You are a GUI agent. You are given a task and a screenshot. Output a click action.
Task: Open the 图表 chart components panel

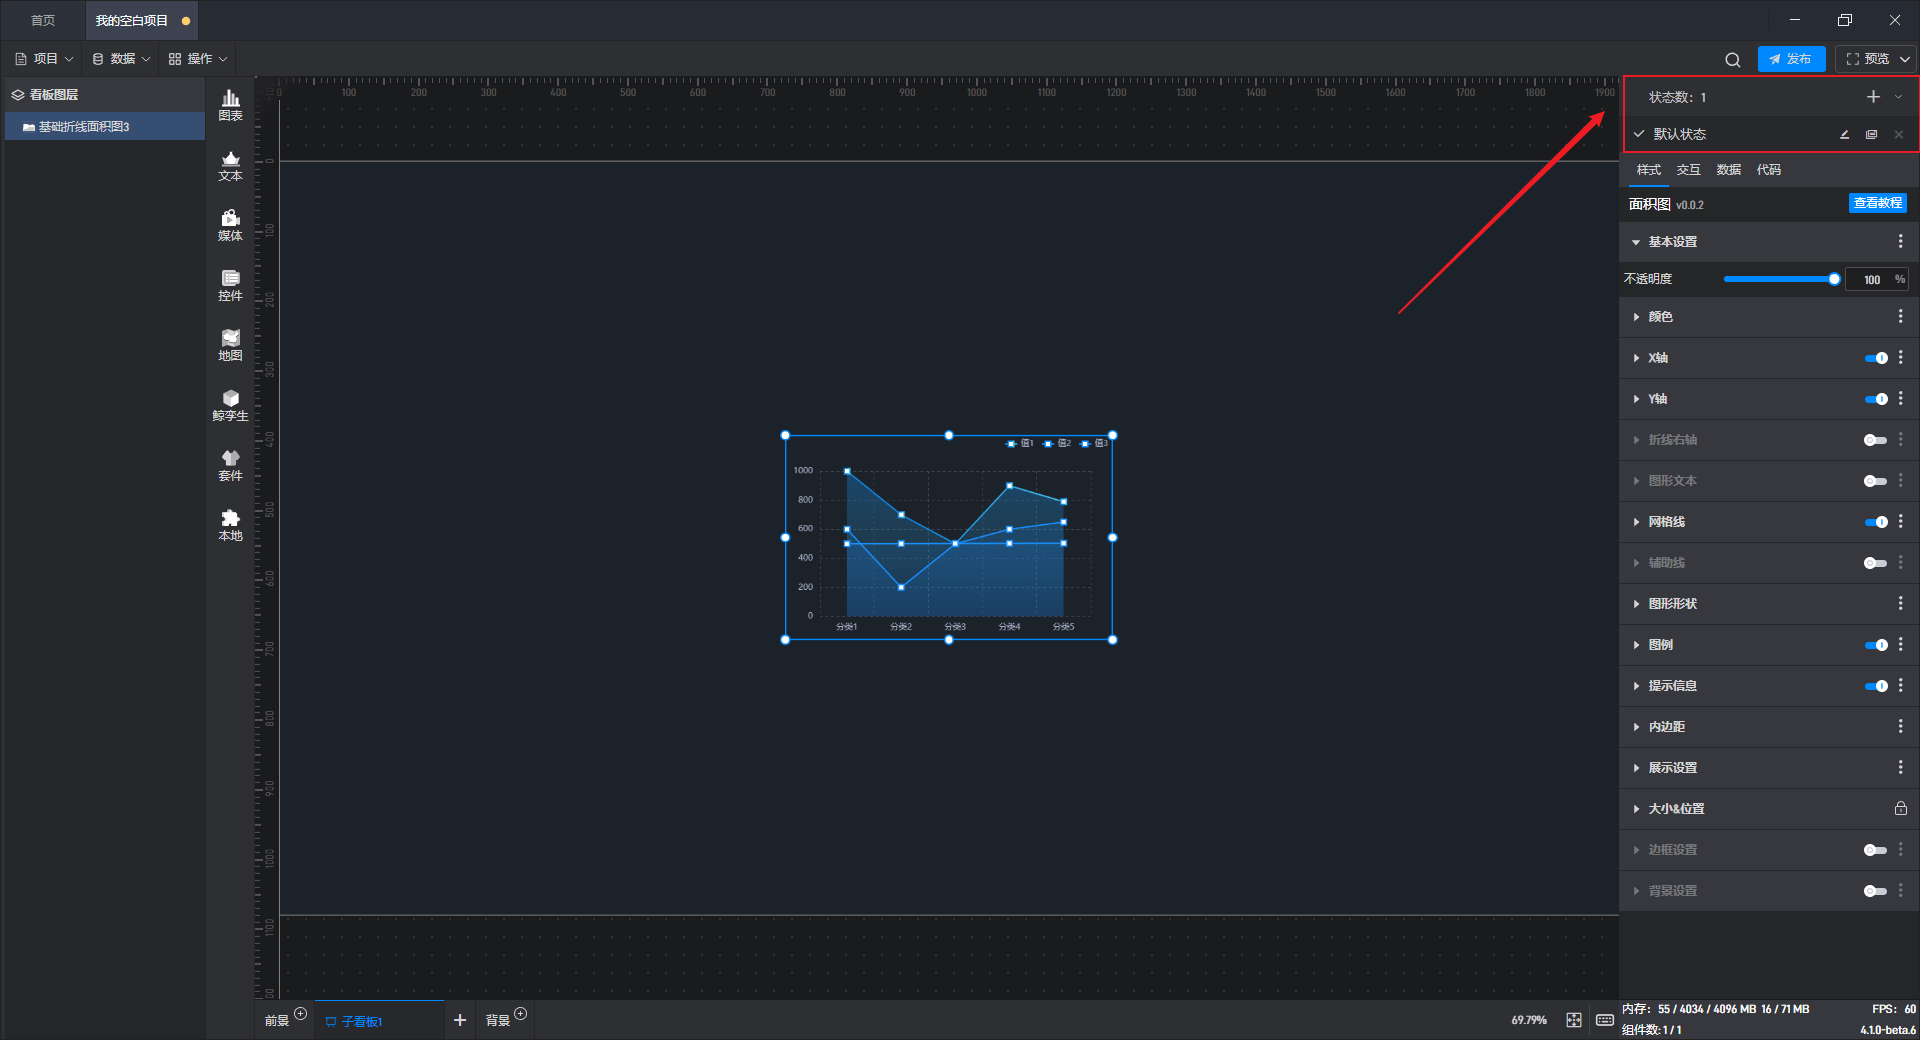pyautogui.click(x=230, y=105)
